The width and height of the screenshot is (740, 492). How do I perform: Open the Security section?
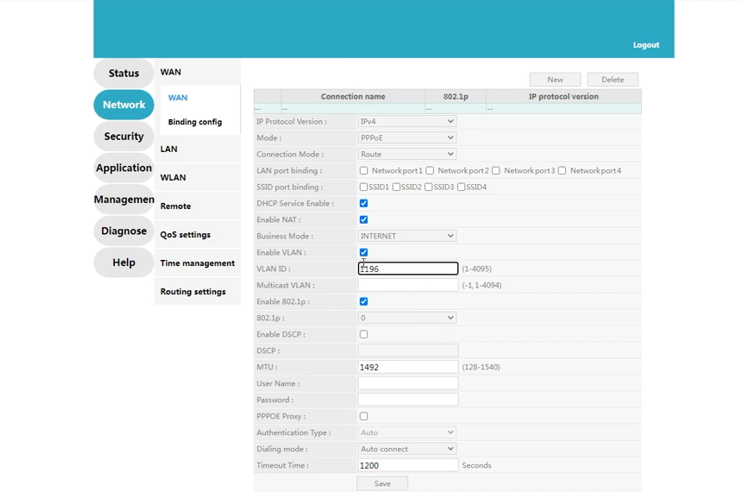click(123, 136)
